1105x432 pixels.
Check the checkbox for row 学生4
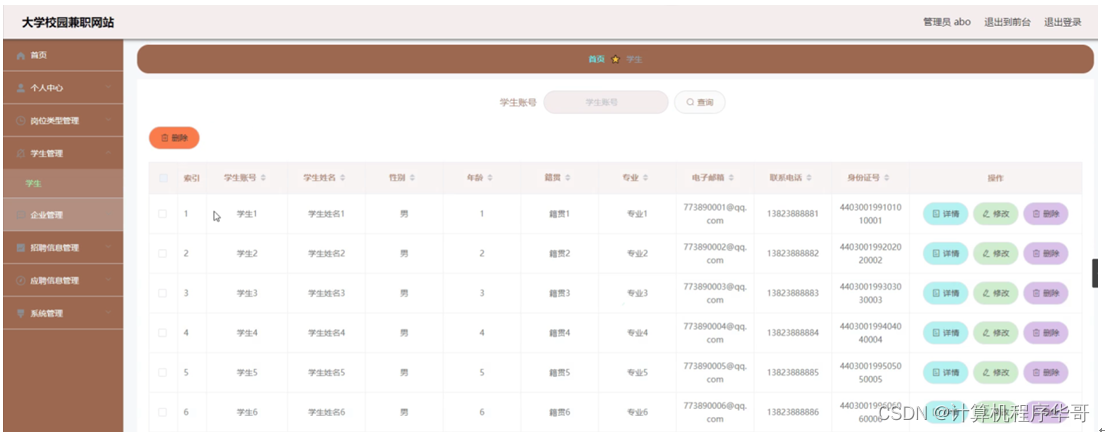click(x=163, y=333)
